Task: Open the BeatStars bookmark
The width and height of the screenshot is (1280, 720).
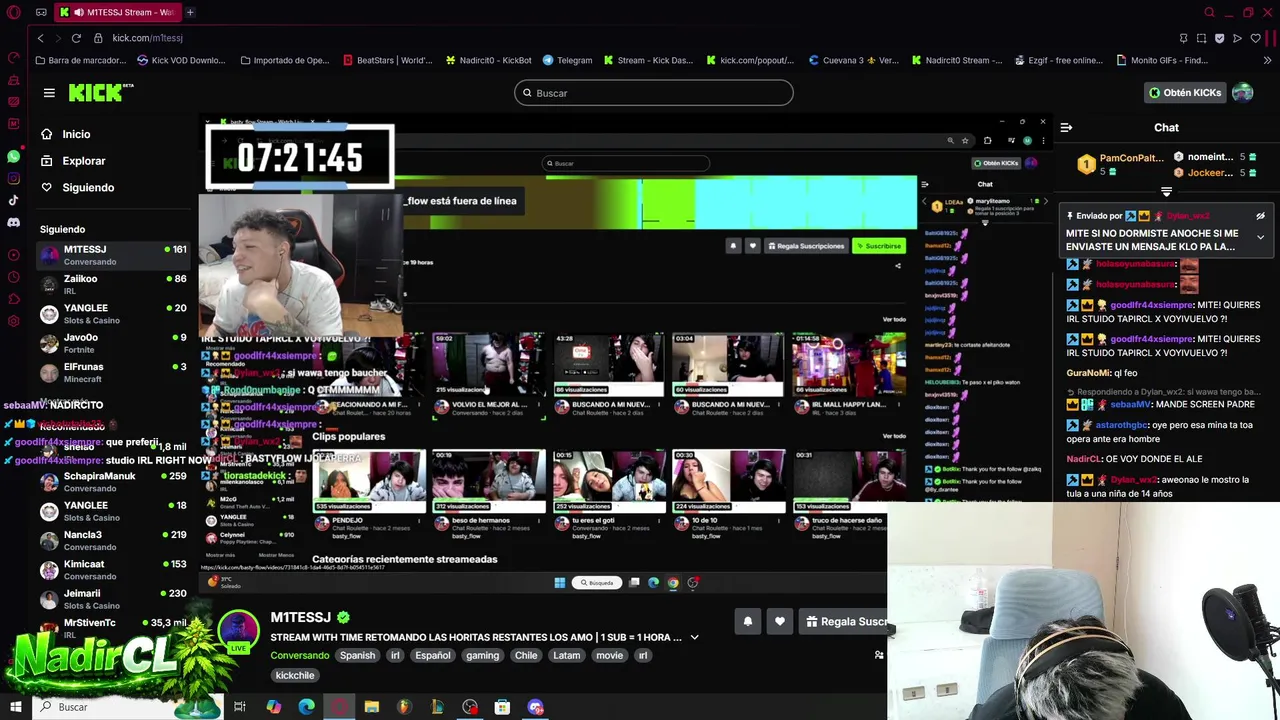Action: click(387, 60)
